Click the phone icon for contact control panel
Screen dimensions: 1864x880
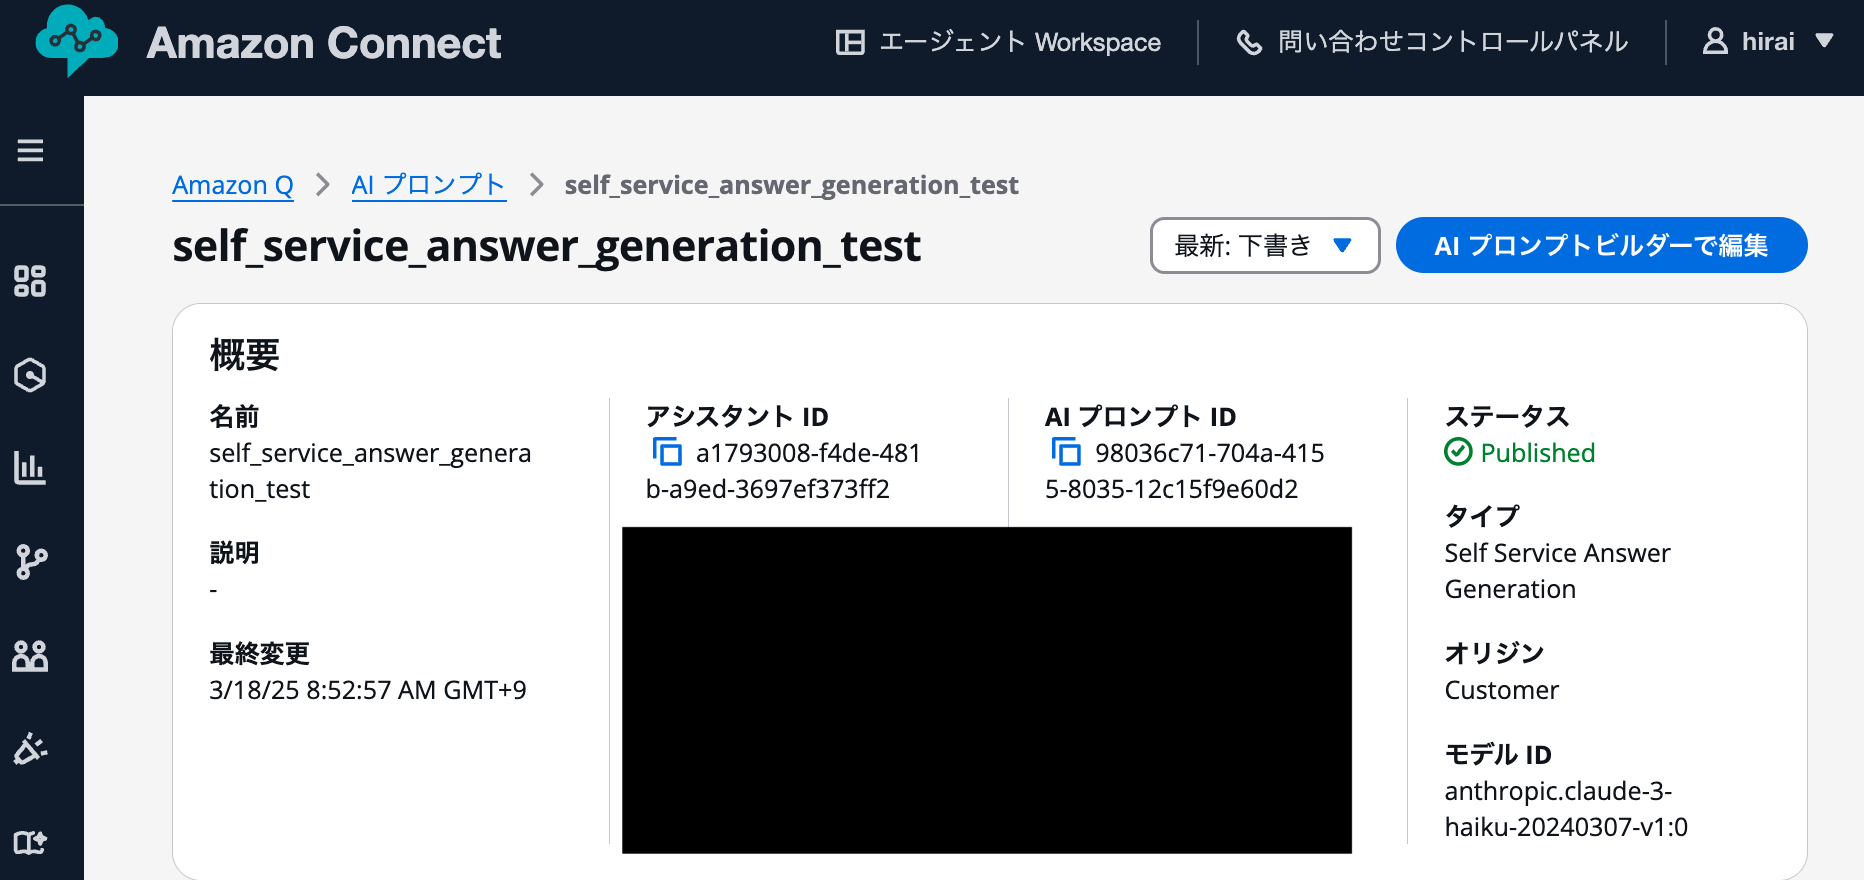click(1249, 42)
